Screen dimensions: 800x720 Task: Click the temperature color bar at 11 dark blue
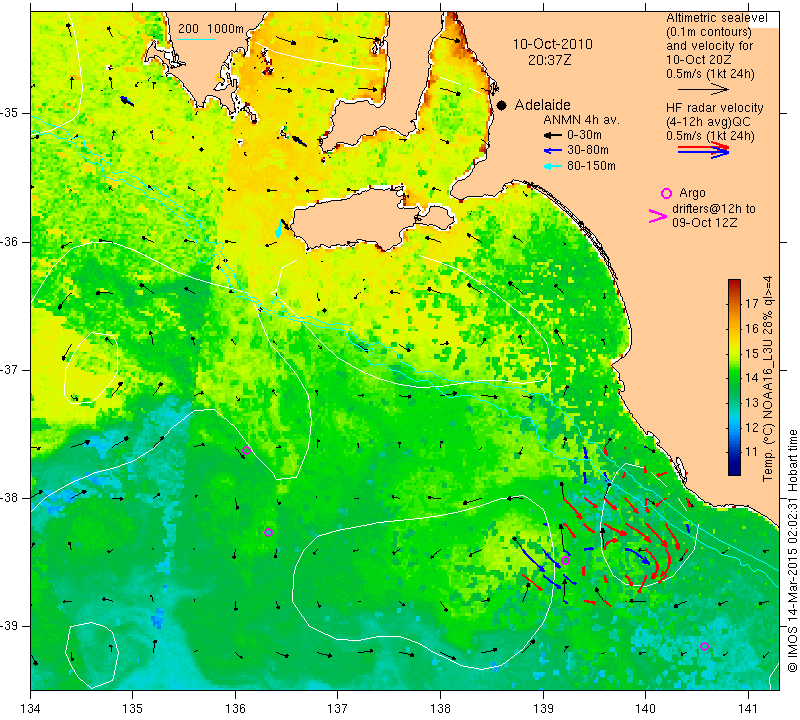tap(734, 452)
